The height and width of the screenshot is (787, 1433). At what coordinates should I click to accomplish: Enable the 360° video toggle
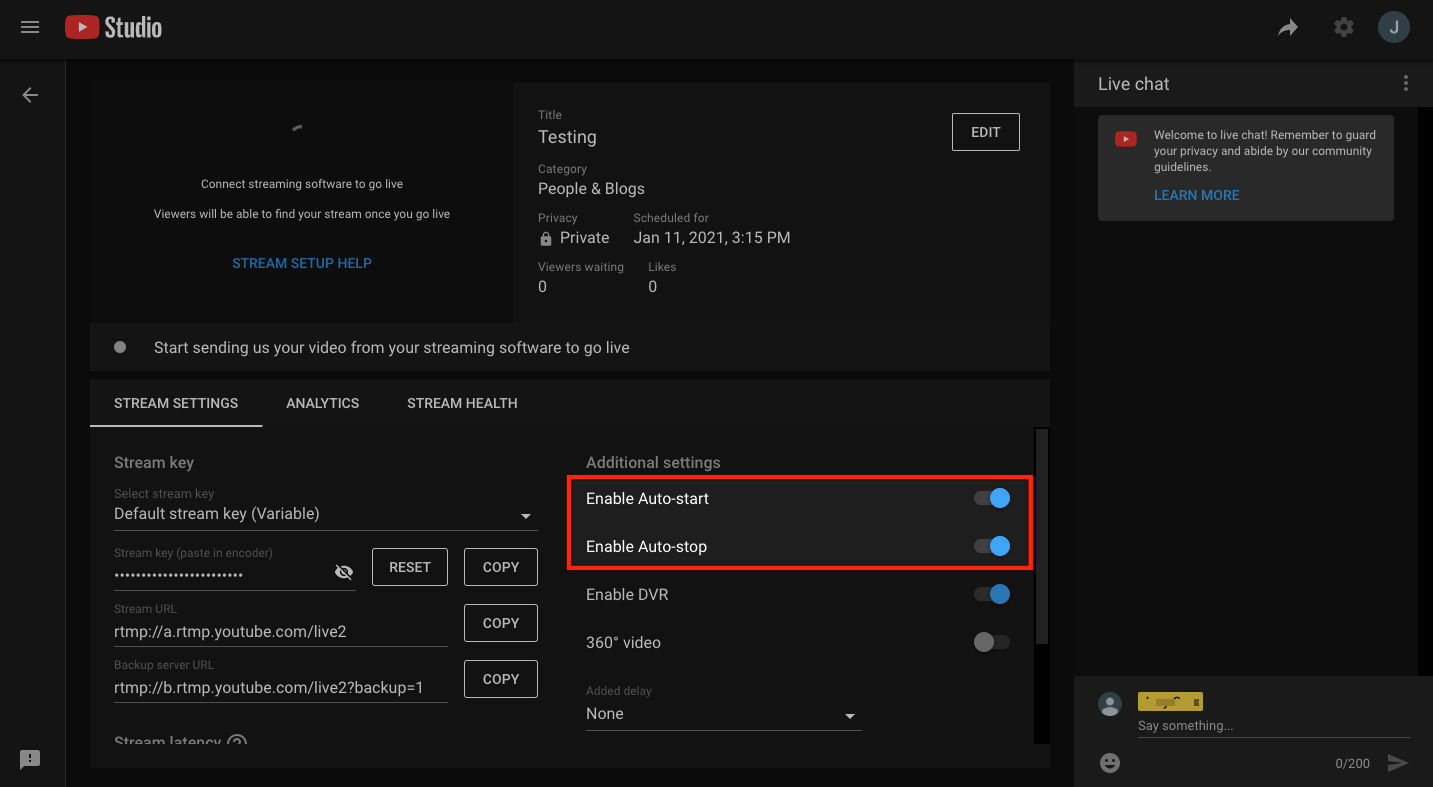[991, 642]
